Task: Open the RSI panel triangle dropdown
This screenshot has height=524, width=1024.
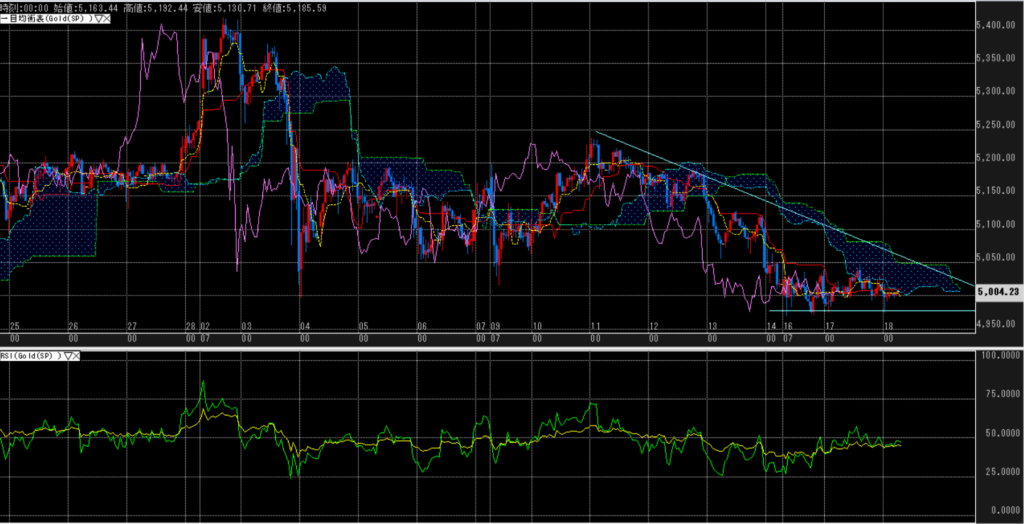Action: pyautogui.click(x=67, y=354)
